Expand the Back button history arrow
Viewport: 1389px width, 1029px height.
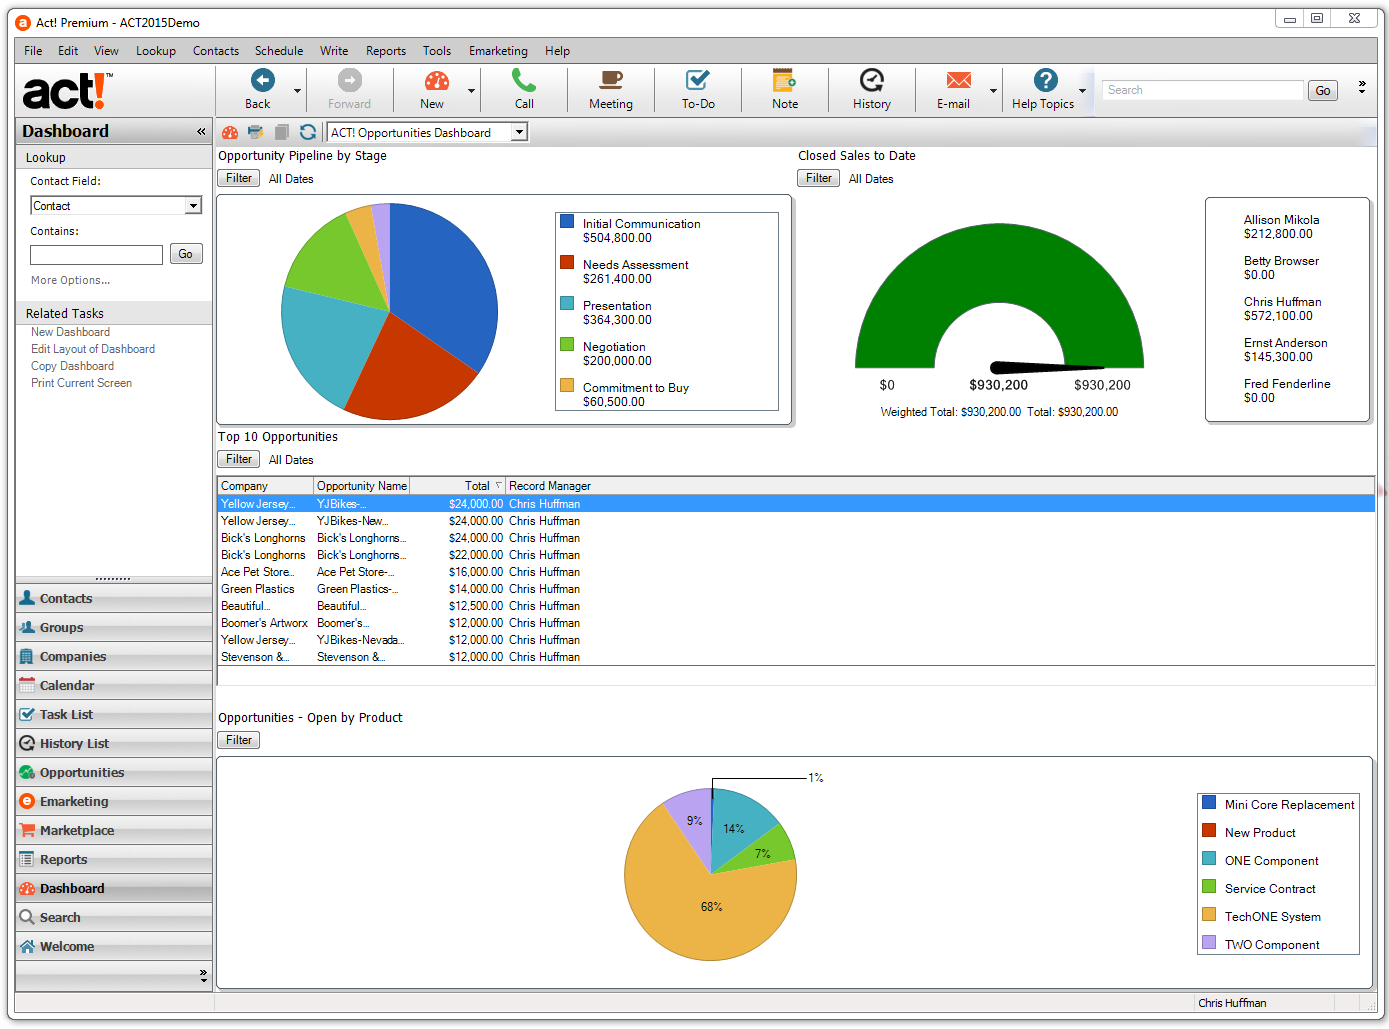(297, 91)
